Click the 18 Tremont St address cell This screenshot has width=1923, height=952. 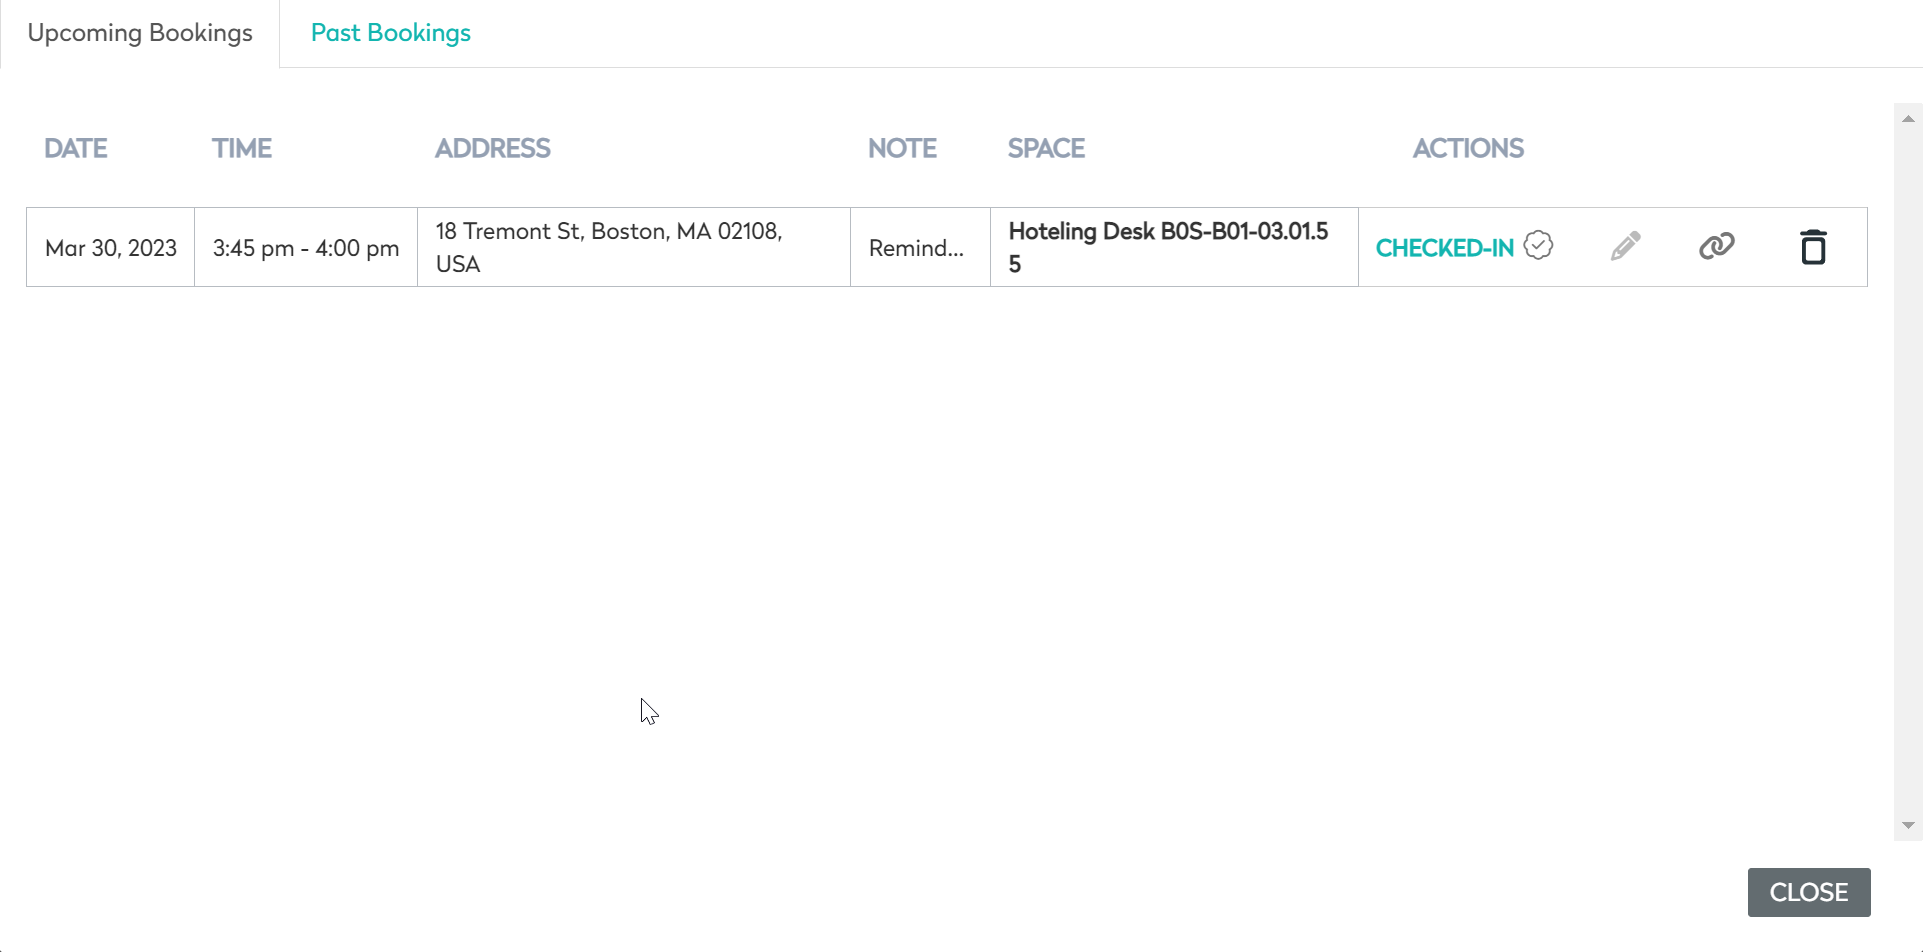click(634, 247)
